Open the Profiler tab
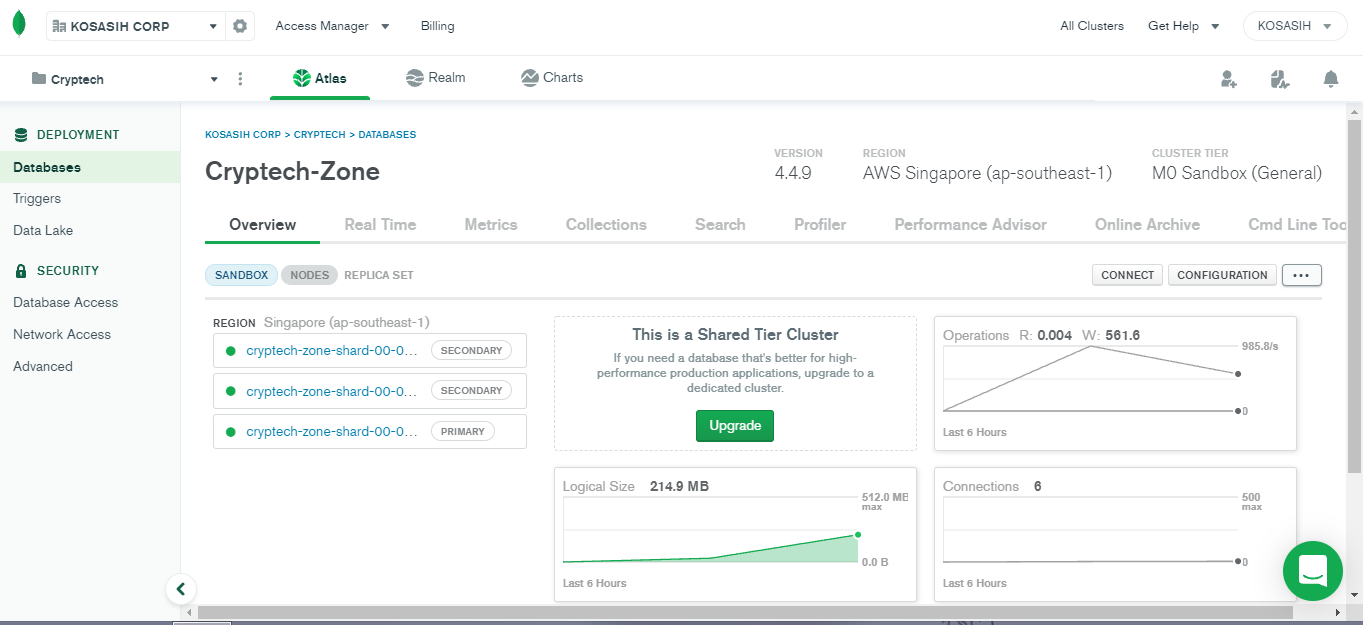Screen dimensions: 1363x625 (x=820, y=224)
